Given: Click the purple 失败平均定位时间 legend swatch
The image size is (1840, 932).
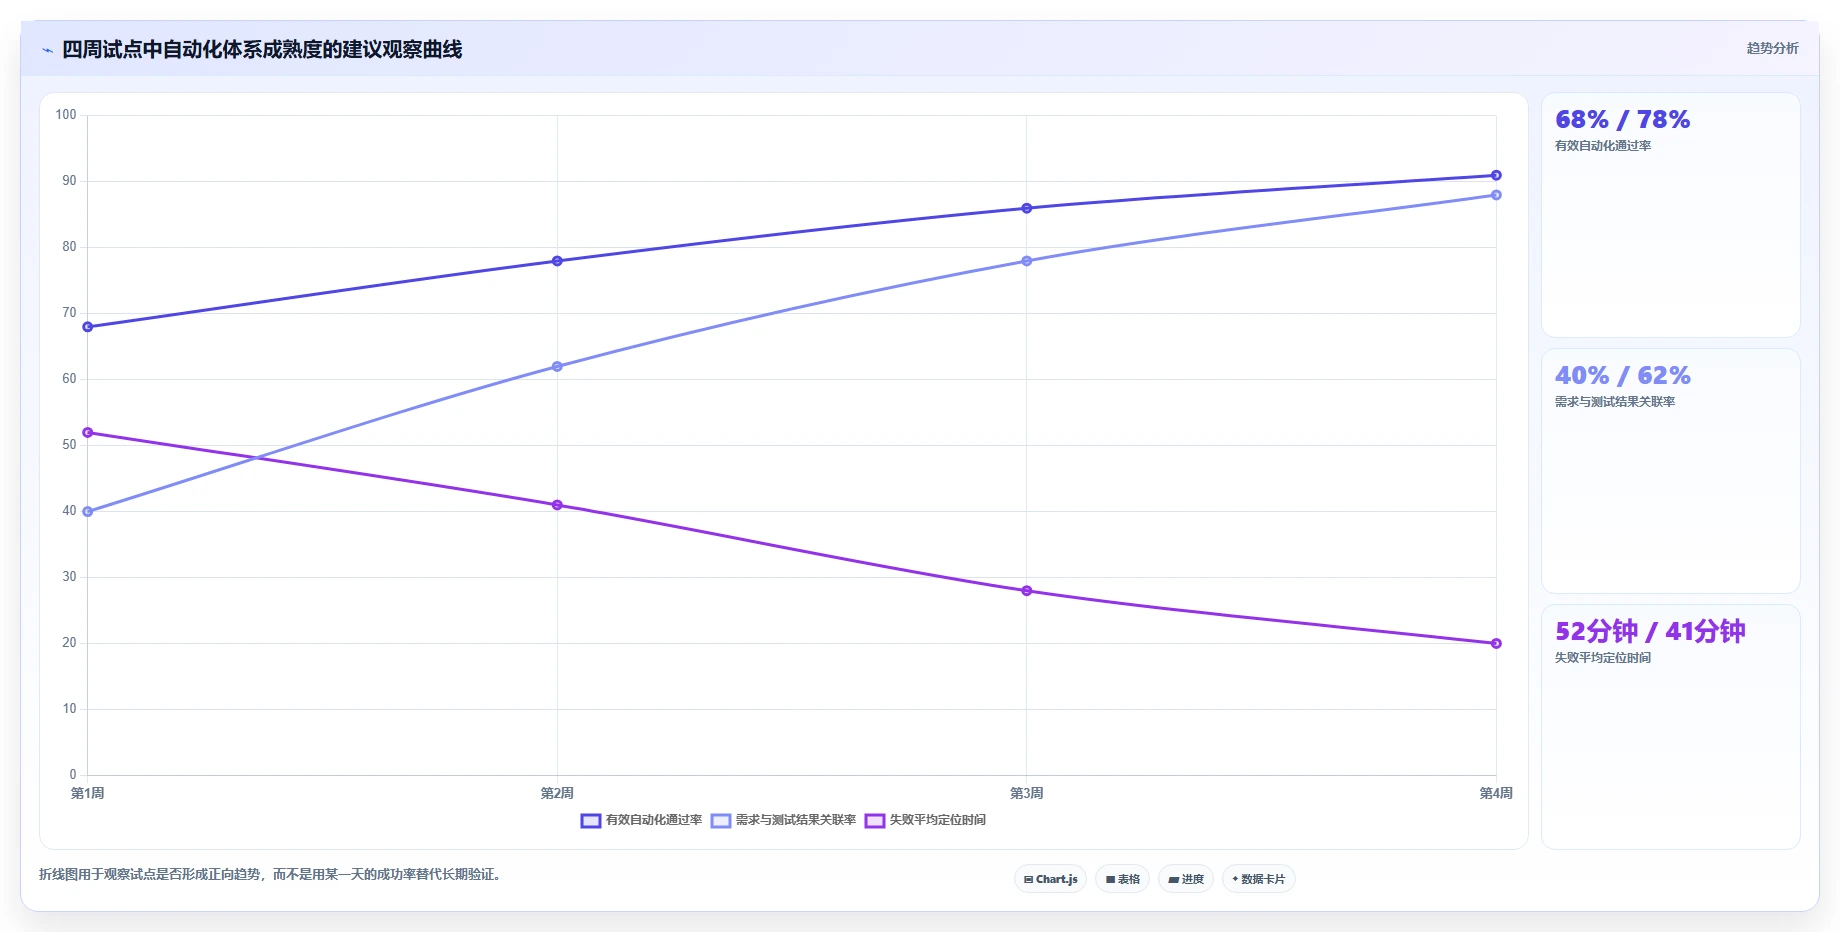Looking at the screenshot, I should pyautogui.click(x=875, y=821).
